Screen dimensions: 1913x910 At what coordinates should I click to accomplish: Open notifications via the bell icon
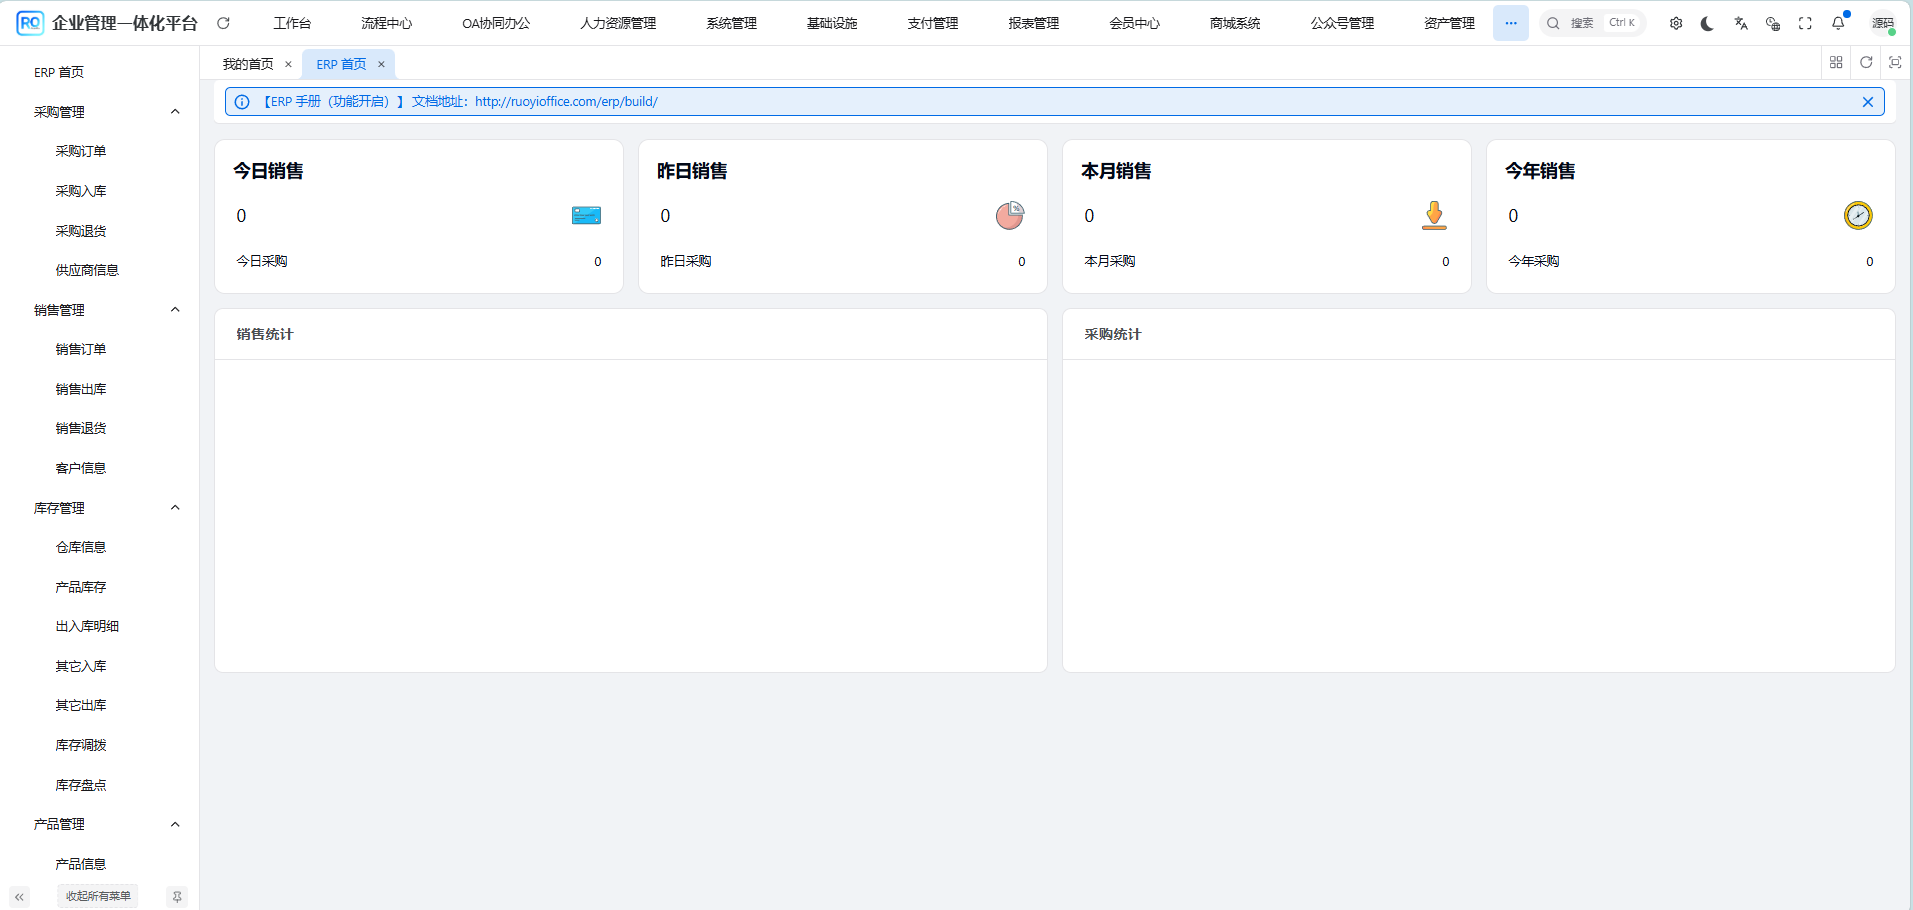1837,22
